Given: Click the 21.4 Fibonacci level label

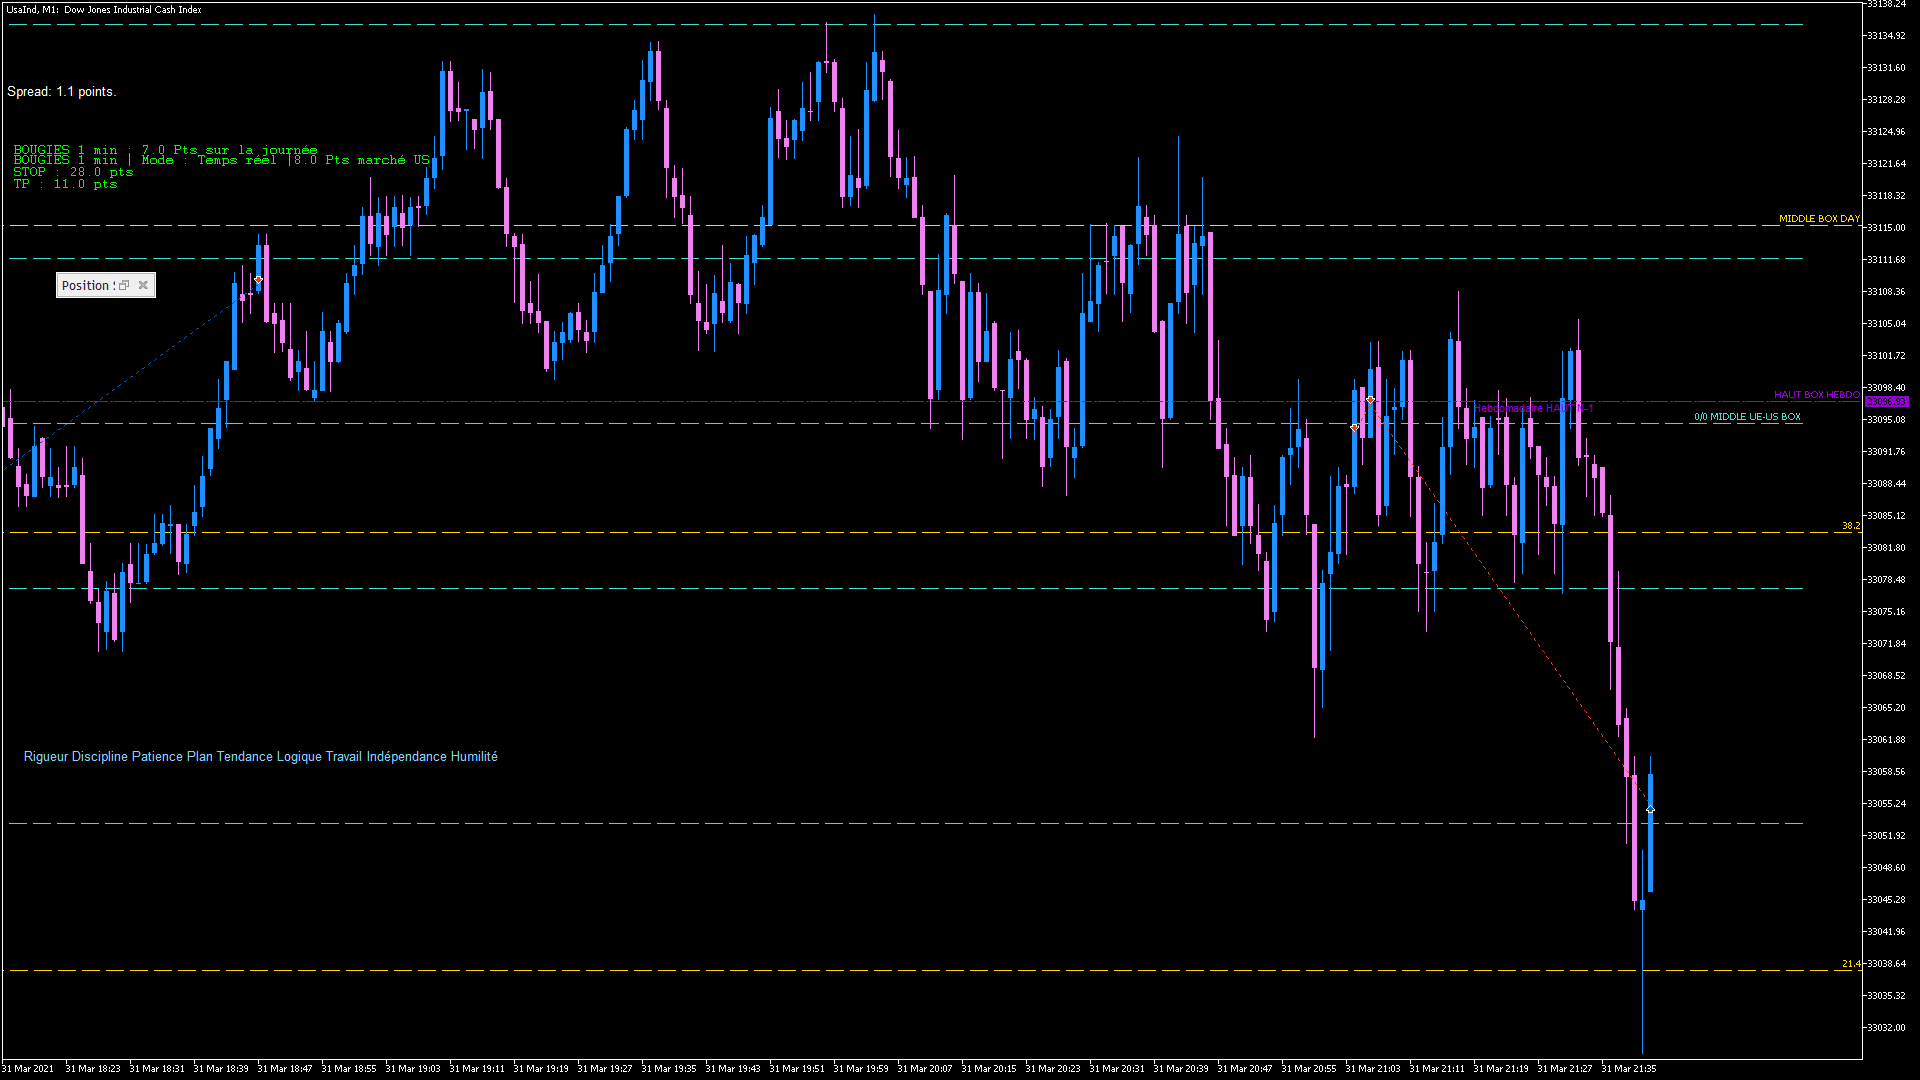Looking at the screenshot, I should (1850, 964).
